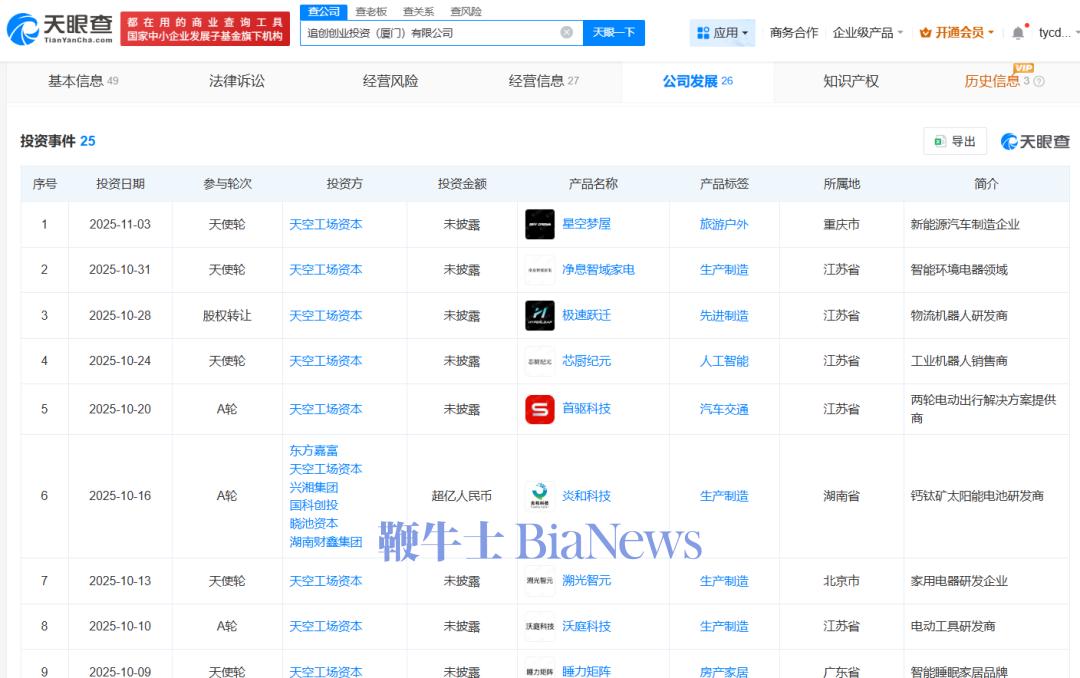Open the 东方嘉富 investor link

(314, 451)
